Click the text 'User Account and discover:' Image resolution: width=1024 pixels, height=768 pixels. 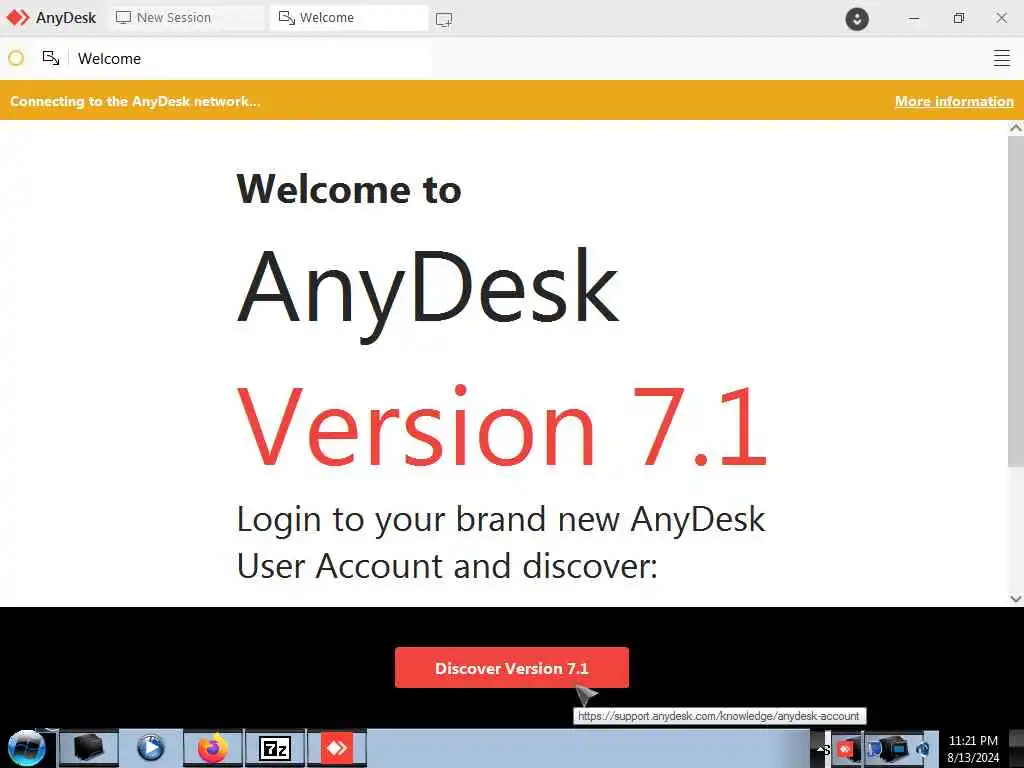tap(447, 566)
